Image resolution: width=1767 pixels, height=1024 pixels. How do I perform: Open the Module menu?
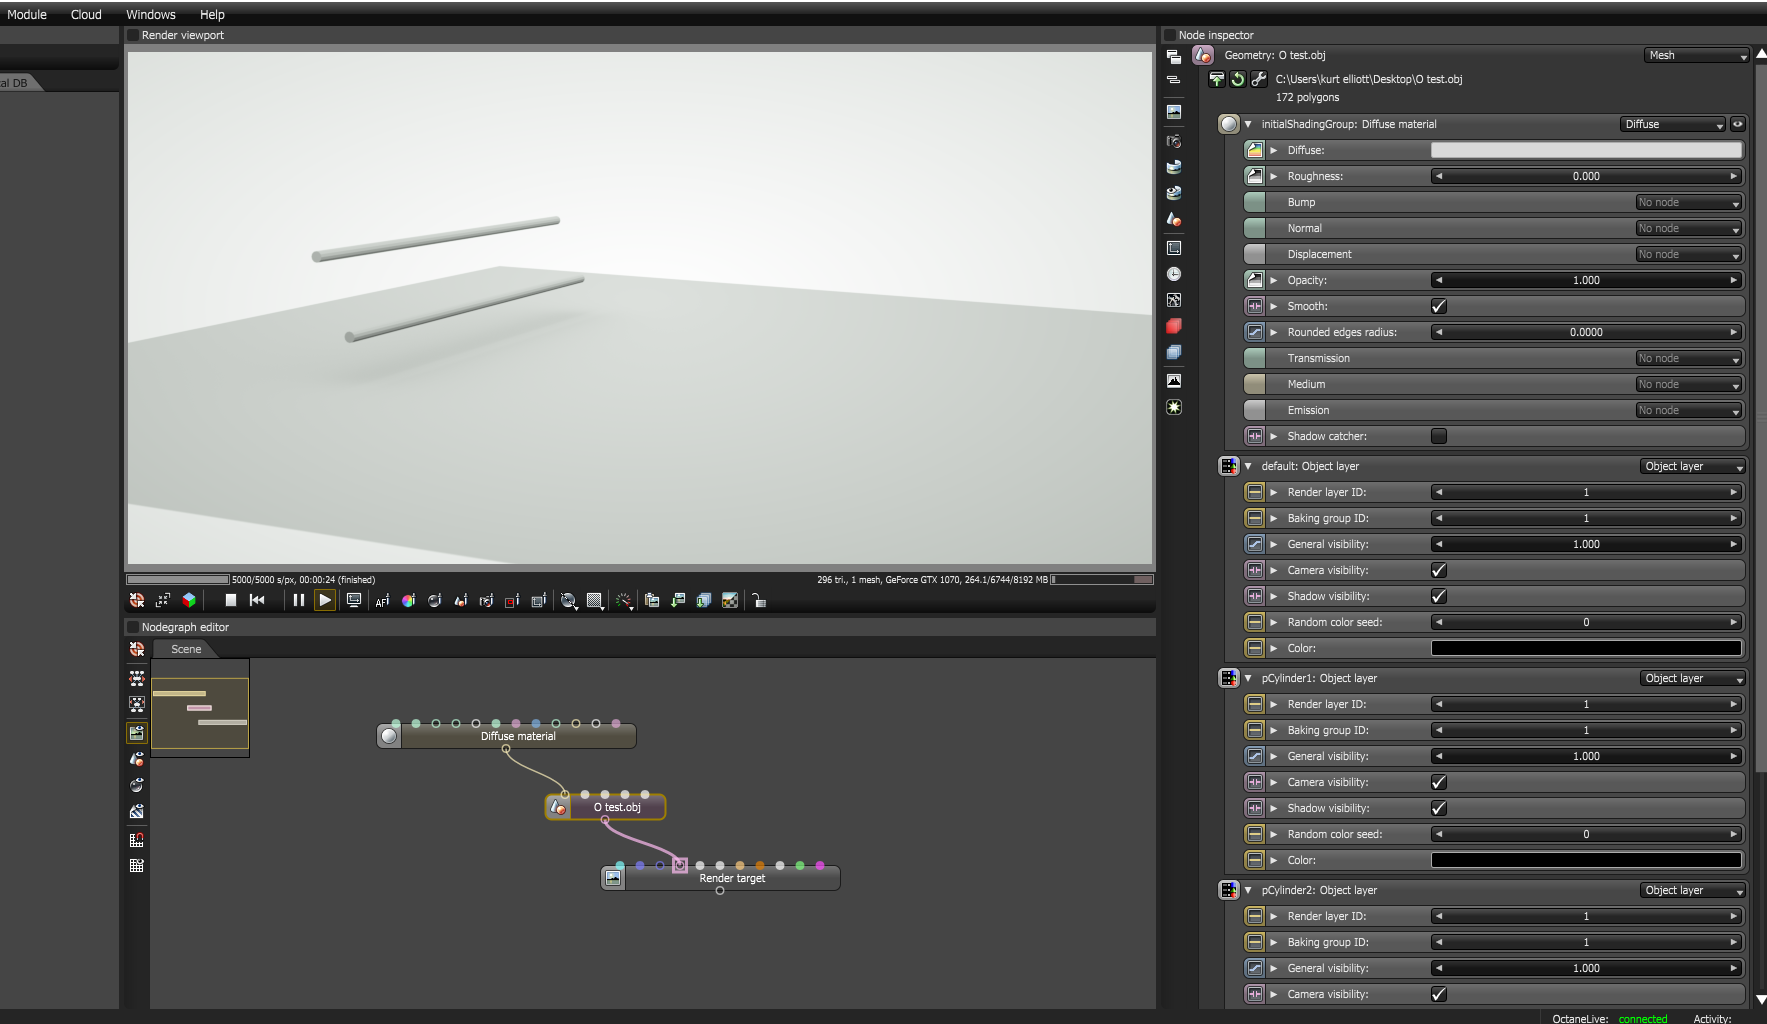tap(27, 14)
